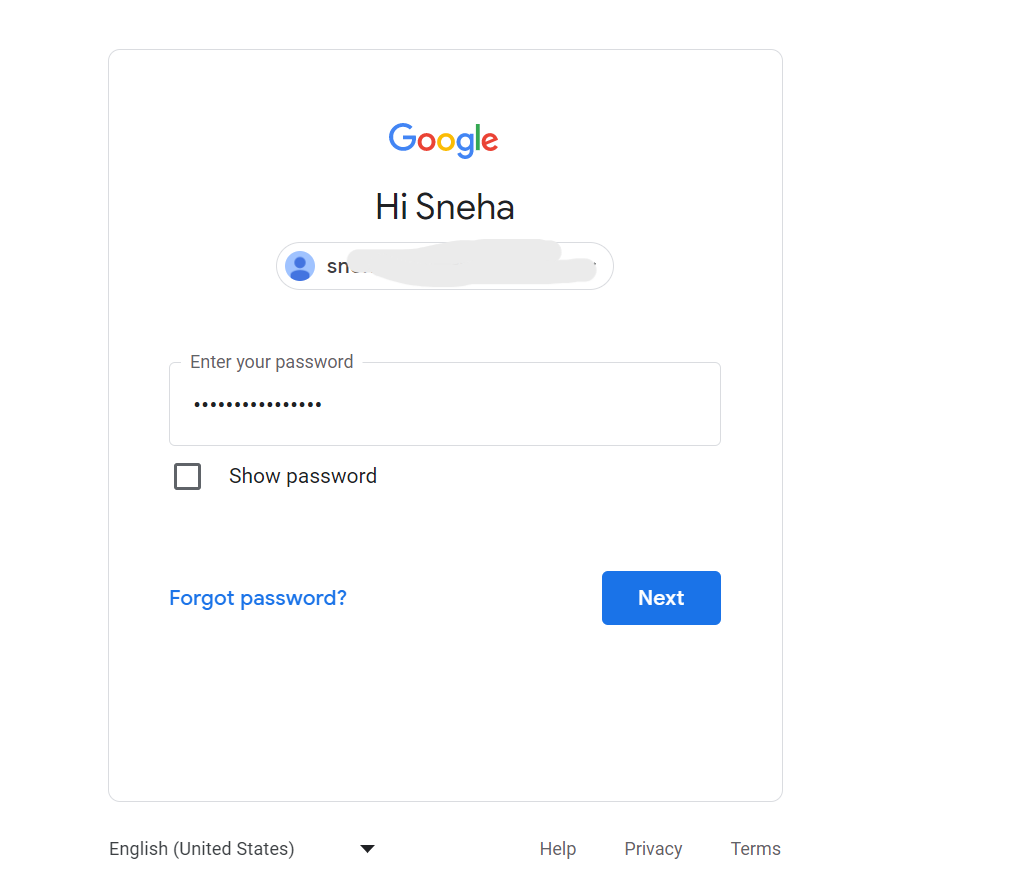
Task: Toggle password visibility to reveal characters
Action: click(x=187, y=476)
